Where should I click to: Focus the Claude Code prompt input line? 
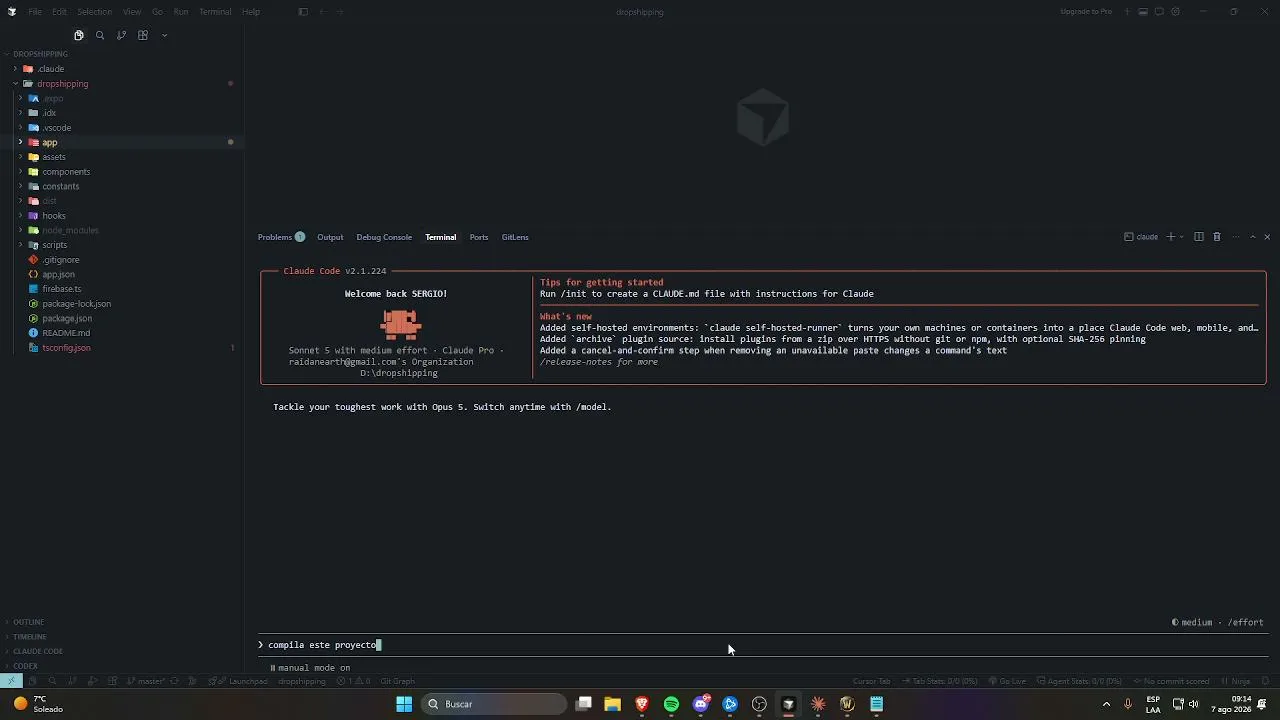(x=762, y=645)
